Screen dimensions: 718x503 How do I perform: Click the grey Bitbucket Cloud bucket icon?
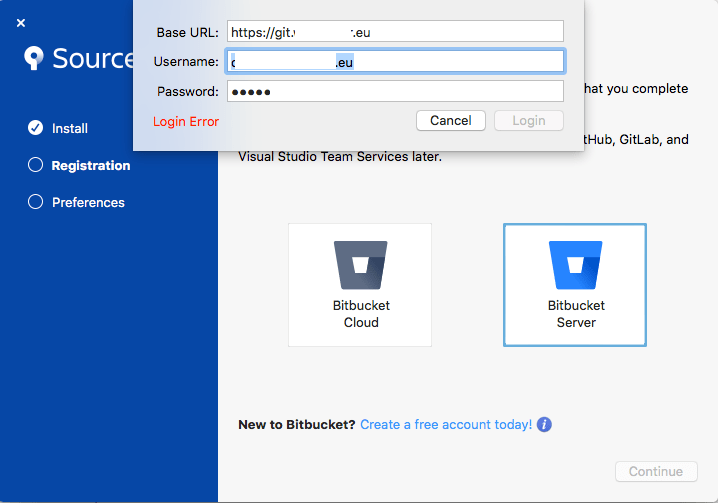point(360,265)
